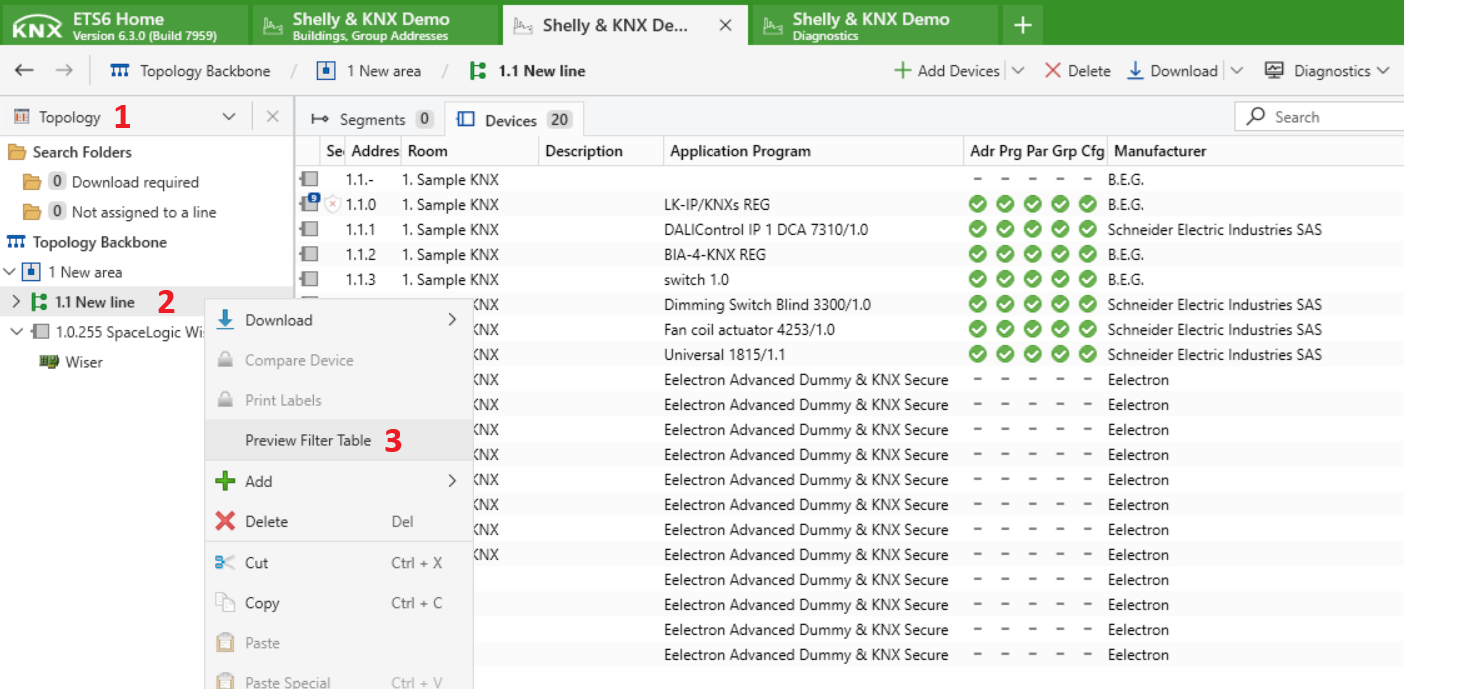Open the Add Devices dropdown arrow
The image size is (1473, 689).
[x=1018, y=71]
